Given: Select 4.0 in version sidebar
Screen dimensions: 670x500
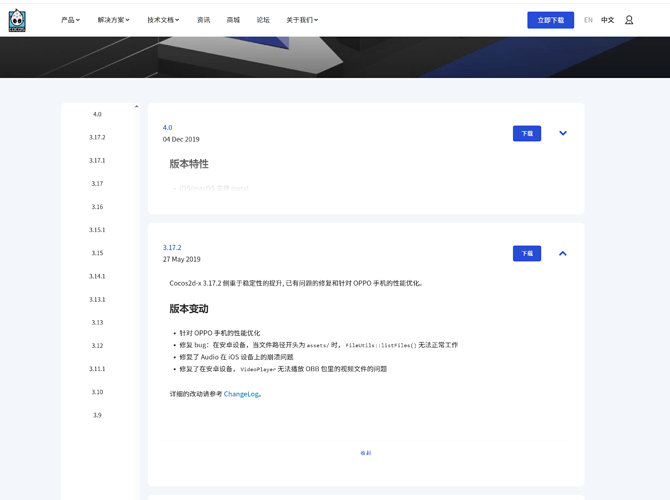Looking at the screenshot, I should coord(97,114).
